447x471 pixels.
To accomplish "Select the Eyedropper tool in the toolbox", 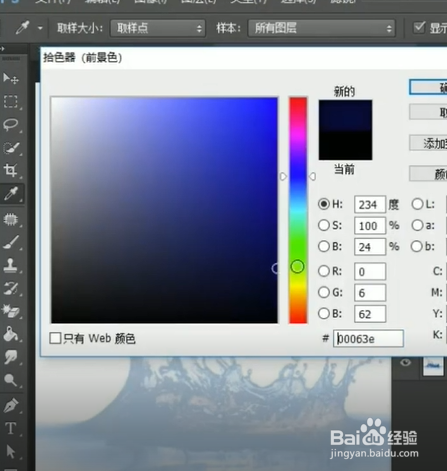I will [x=11, y=194].
